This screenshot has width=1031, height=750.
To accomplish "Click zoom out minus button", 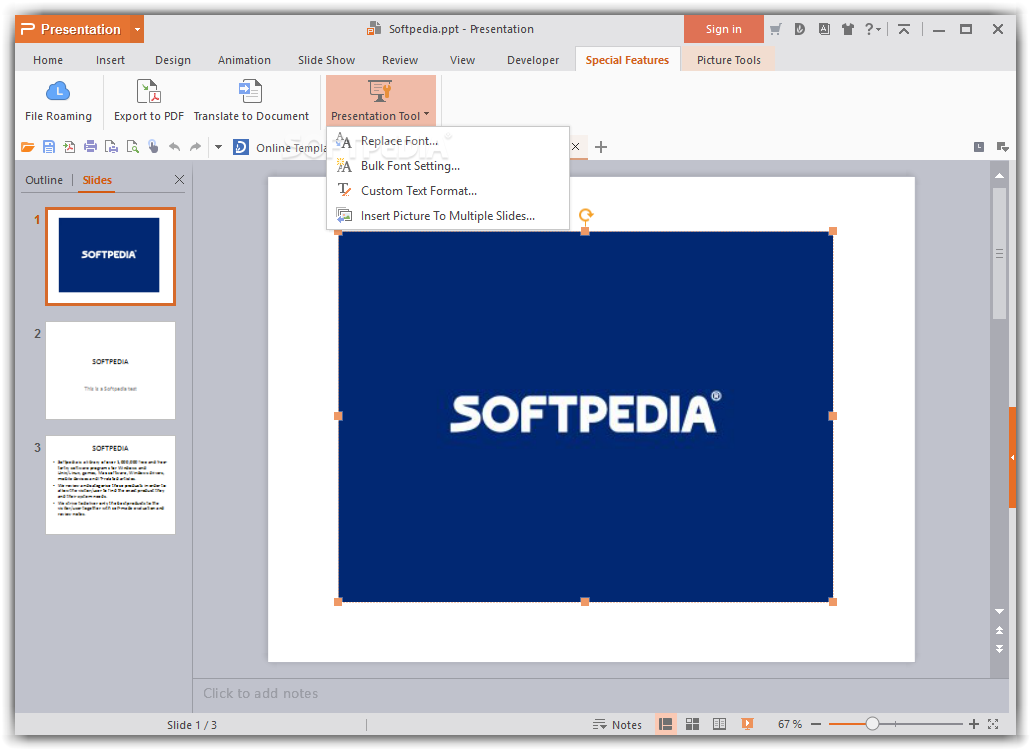I will pyautogui.click(x=816, y=724).
